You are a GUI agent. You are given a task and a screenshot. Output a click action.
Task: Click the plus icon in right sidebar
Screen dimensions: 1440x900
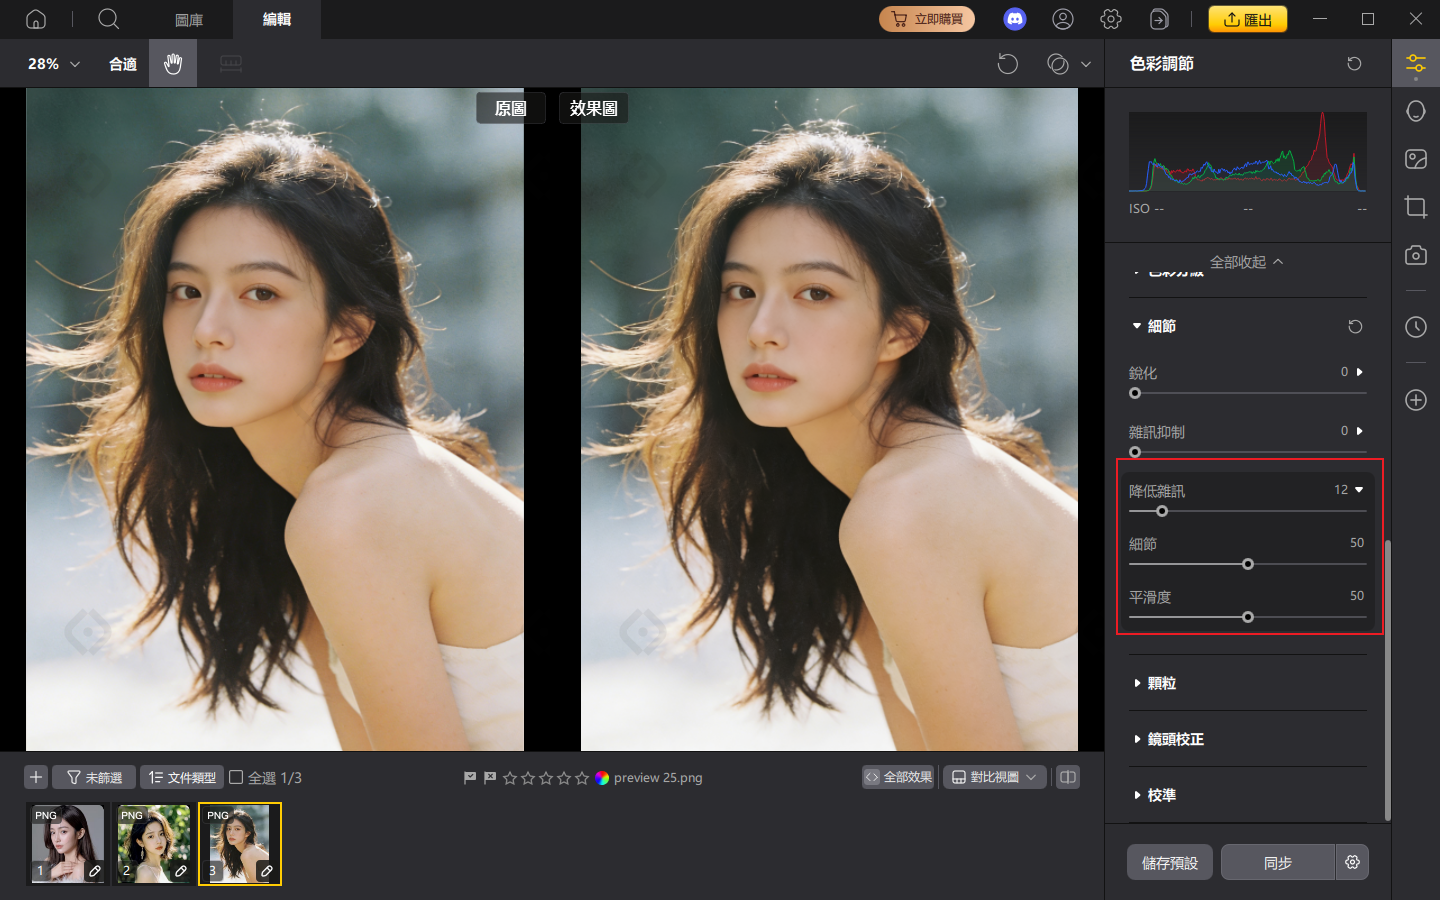click(1415, 400)
